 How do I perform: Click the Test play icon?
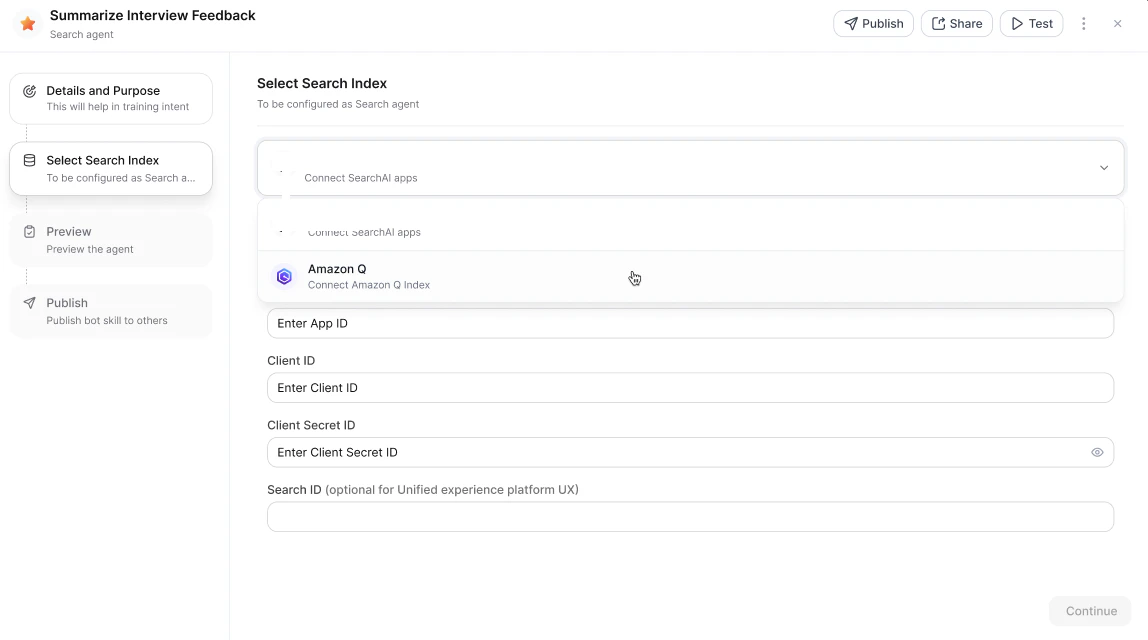pyautogui.click(x=1015, y=23)
